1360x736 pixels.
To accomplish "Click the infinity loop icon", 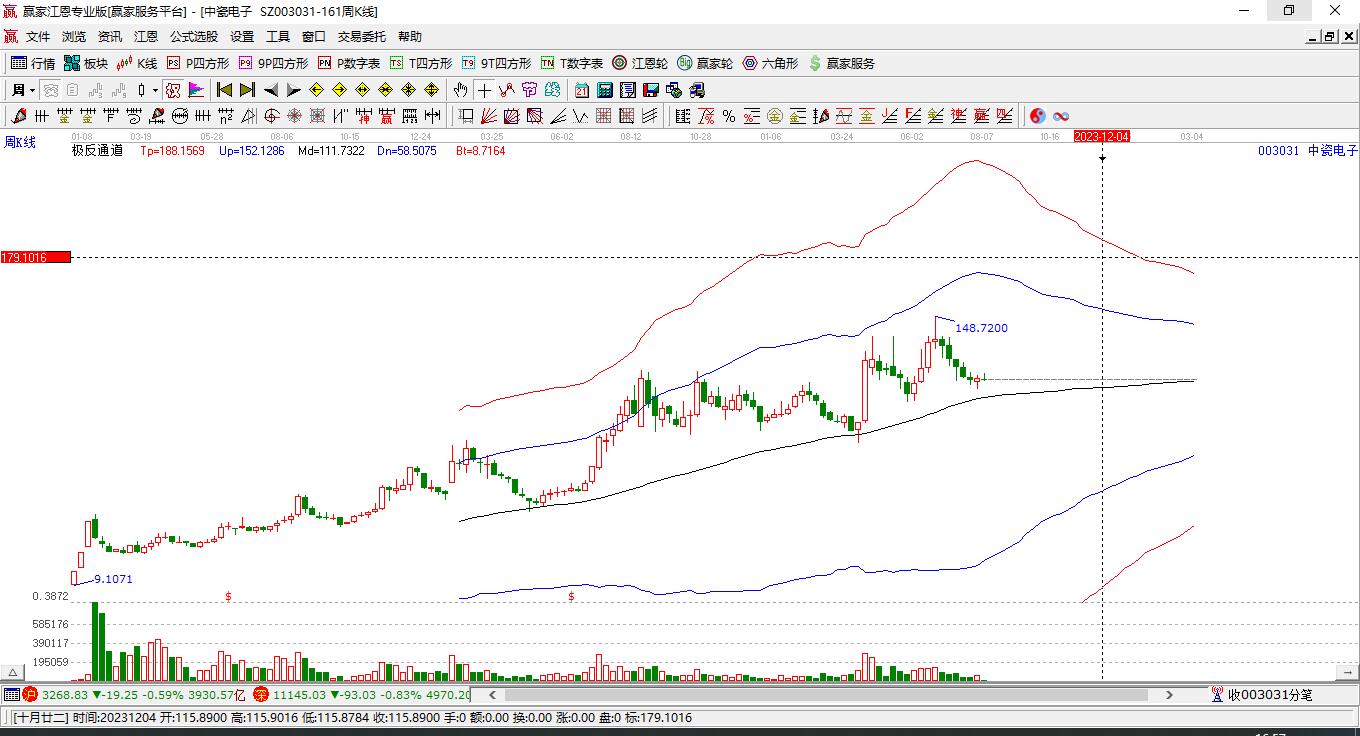I will (x=1061, y=116).
